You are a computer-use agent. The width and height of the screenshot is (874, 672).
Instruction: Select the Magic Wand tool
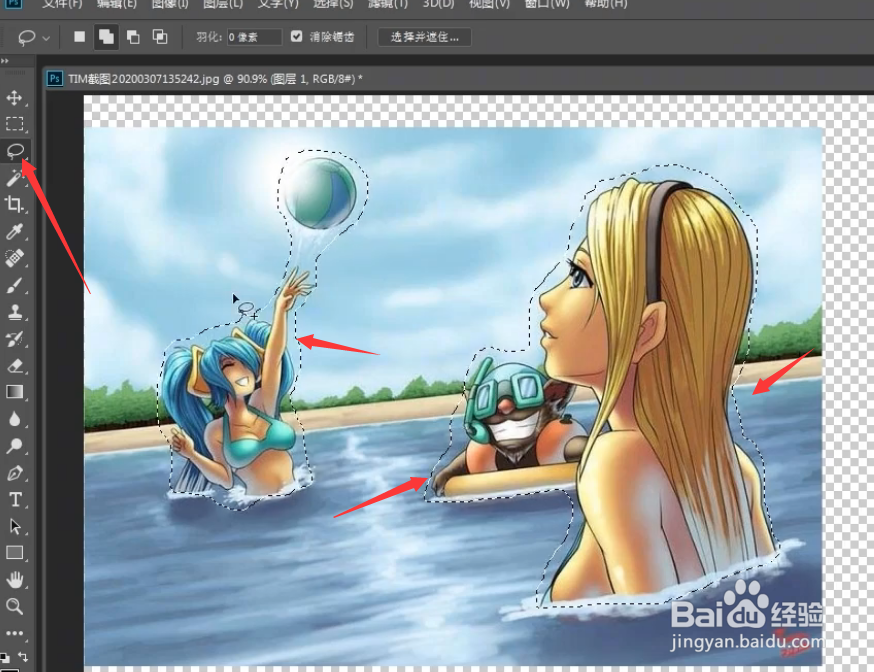tap(14, 178)
